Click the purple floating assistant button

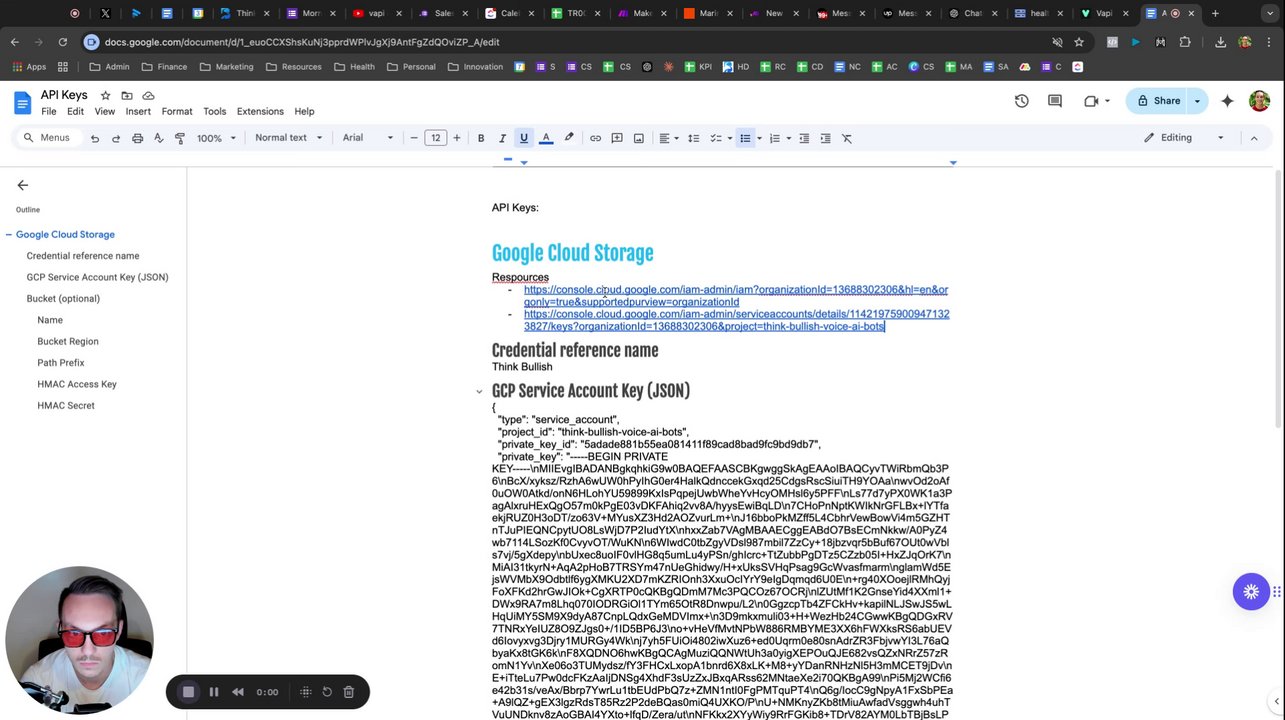[1250, 591]
